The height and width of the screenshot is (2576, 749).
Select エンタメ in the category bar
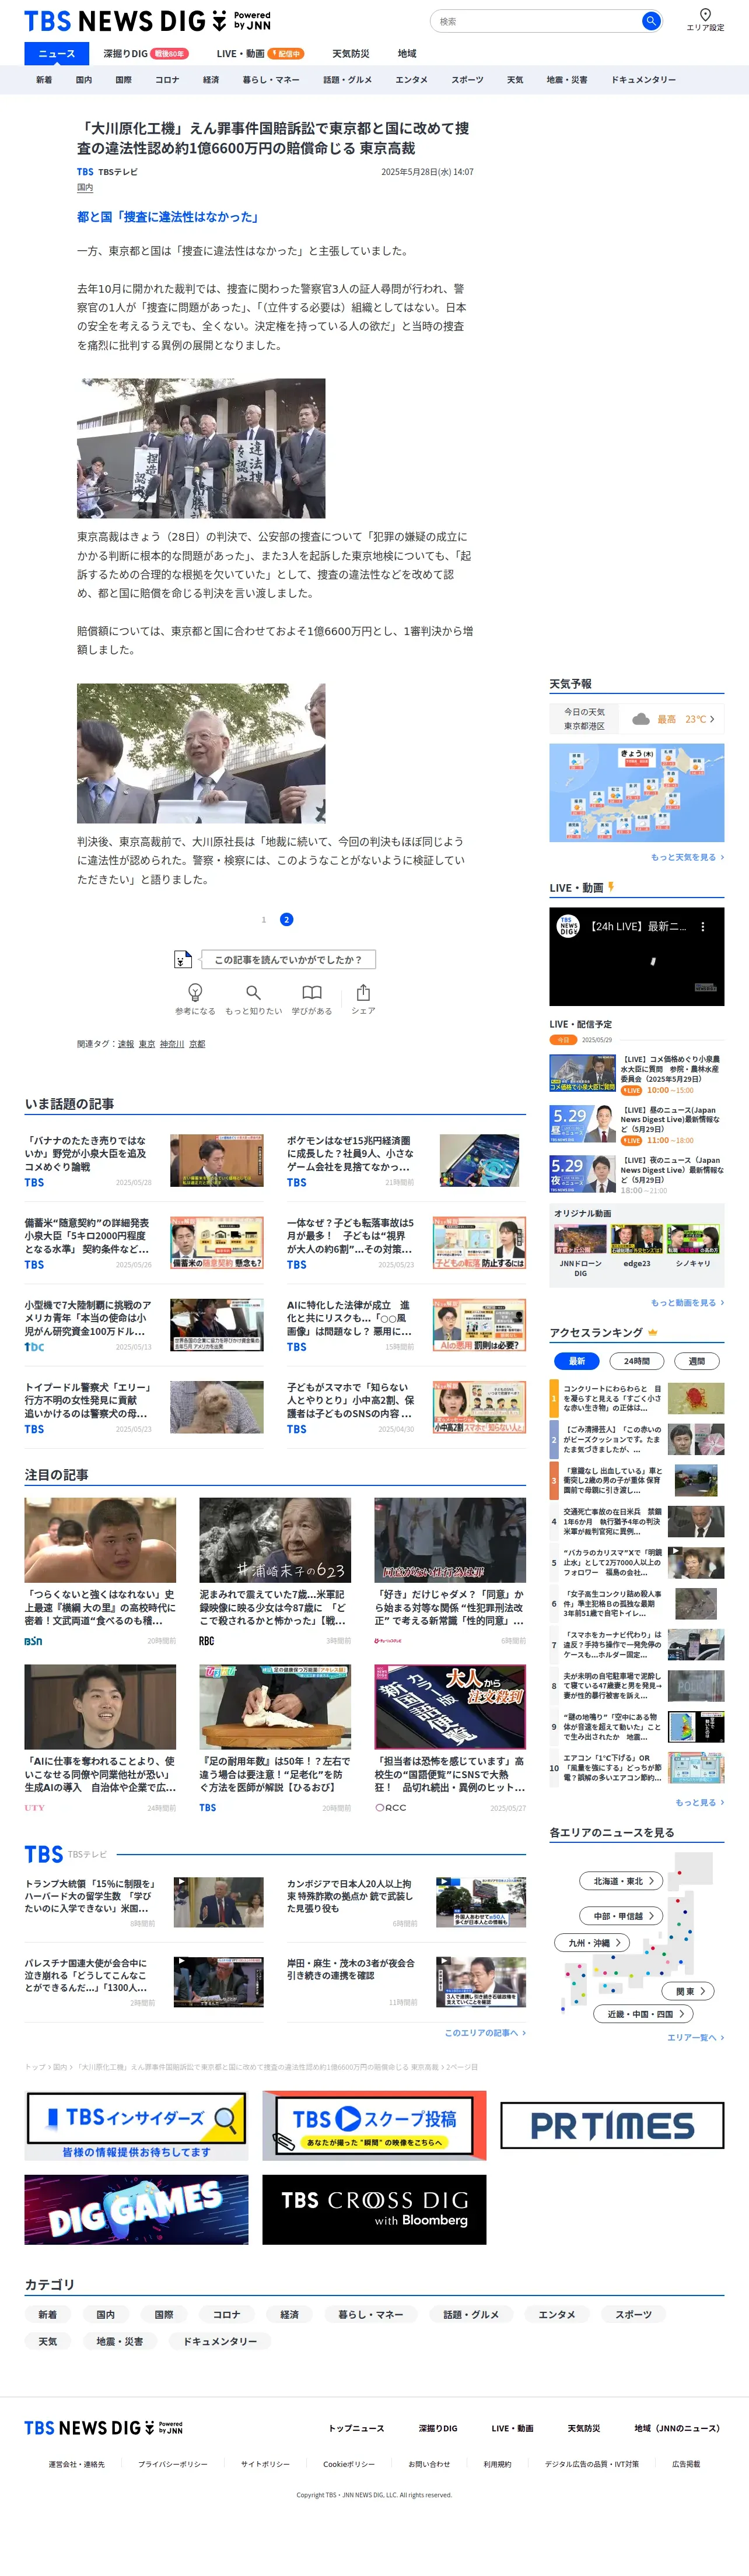(411, 80)
